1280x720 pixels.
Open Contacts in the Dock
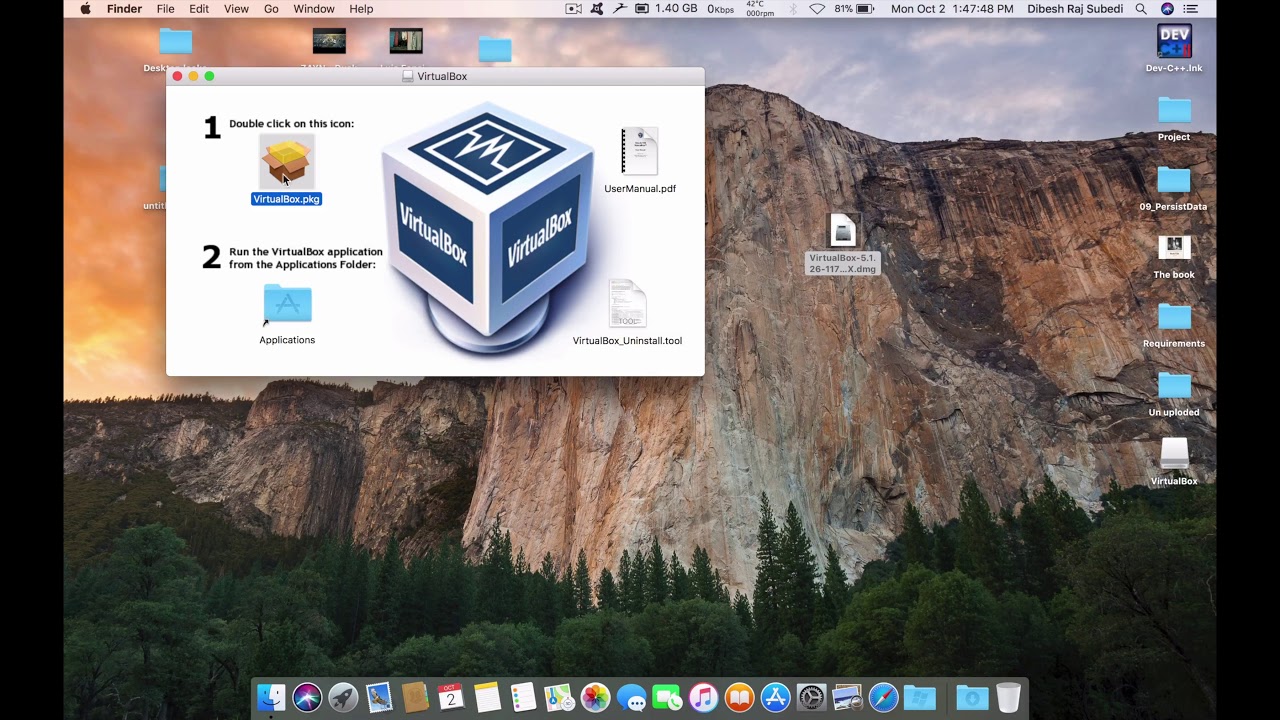pos(415,697)
